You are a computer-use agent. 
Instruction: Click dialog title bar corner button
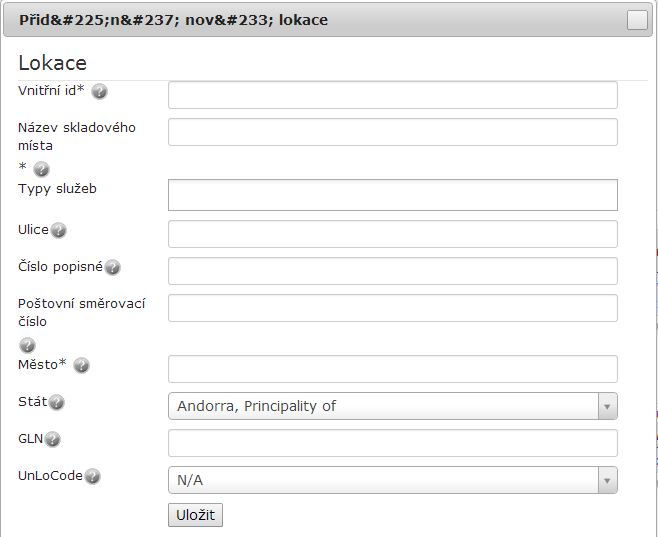pos(637,20)
